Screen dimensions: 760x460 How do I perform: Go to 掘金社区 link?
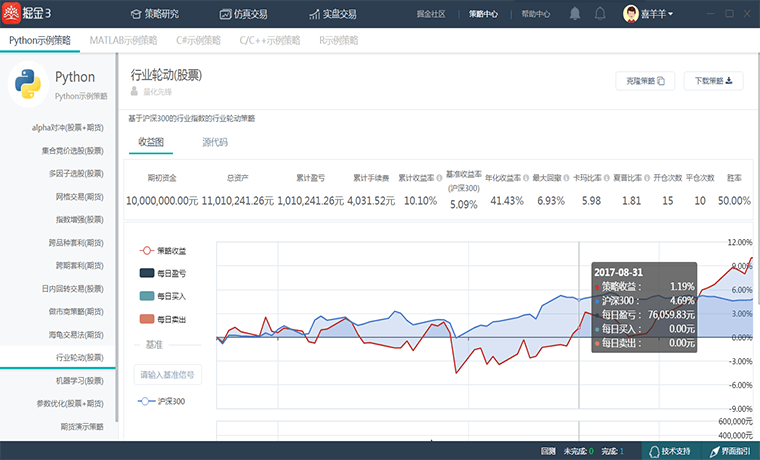coord(431,14)
